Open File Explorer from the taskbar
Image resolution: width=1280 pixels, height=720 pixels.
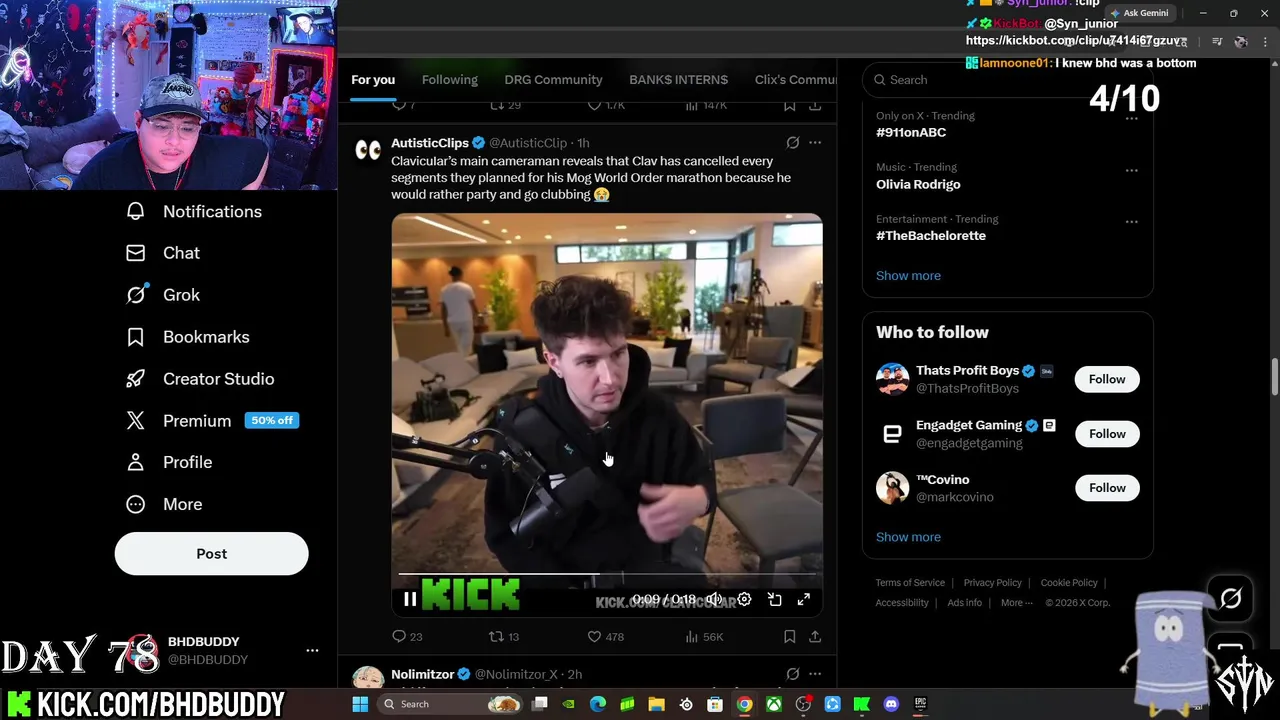point(656,704)
